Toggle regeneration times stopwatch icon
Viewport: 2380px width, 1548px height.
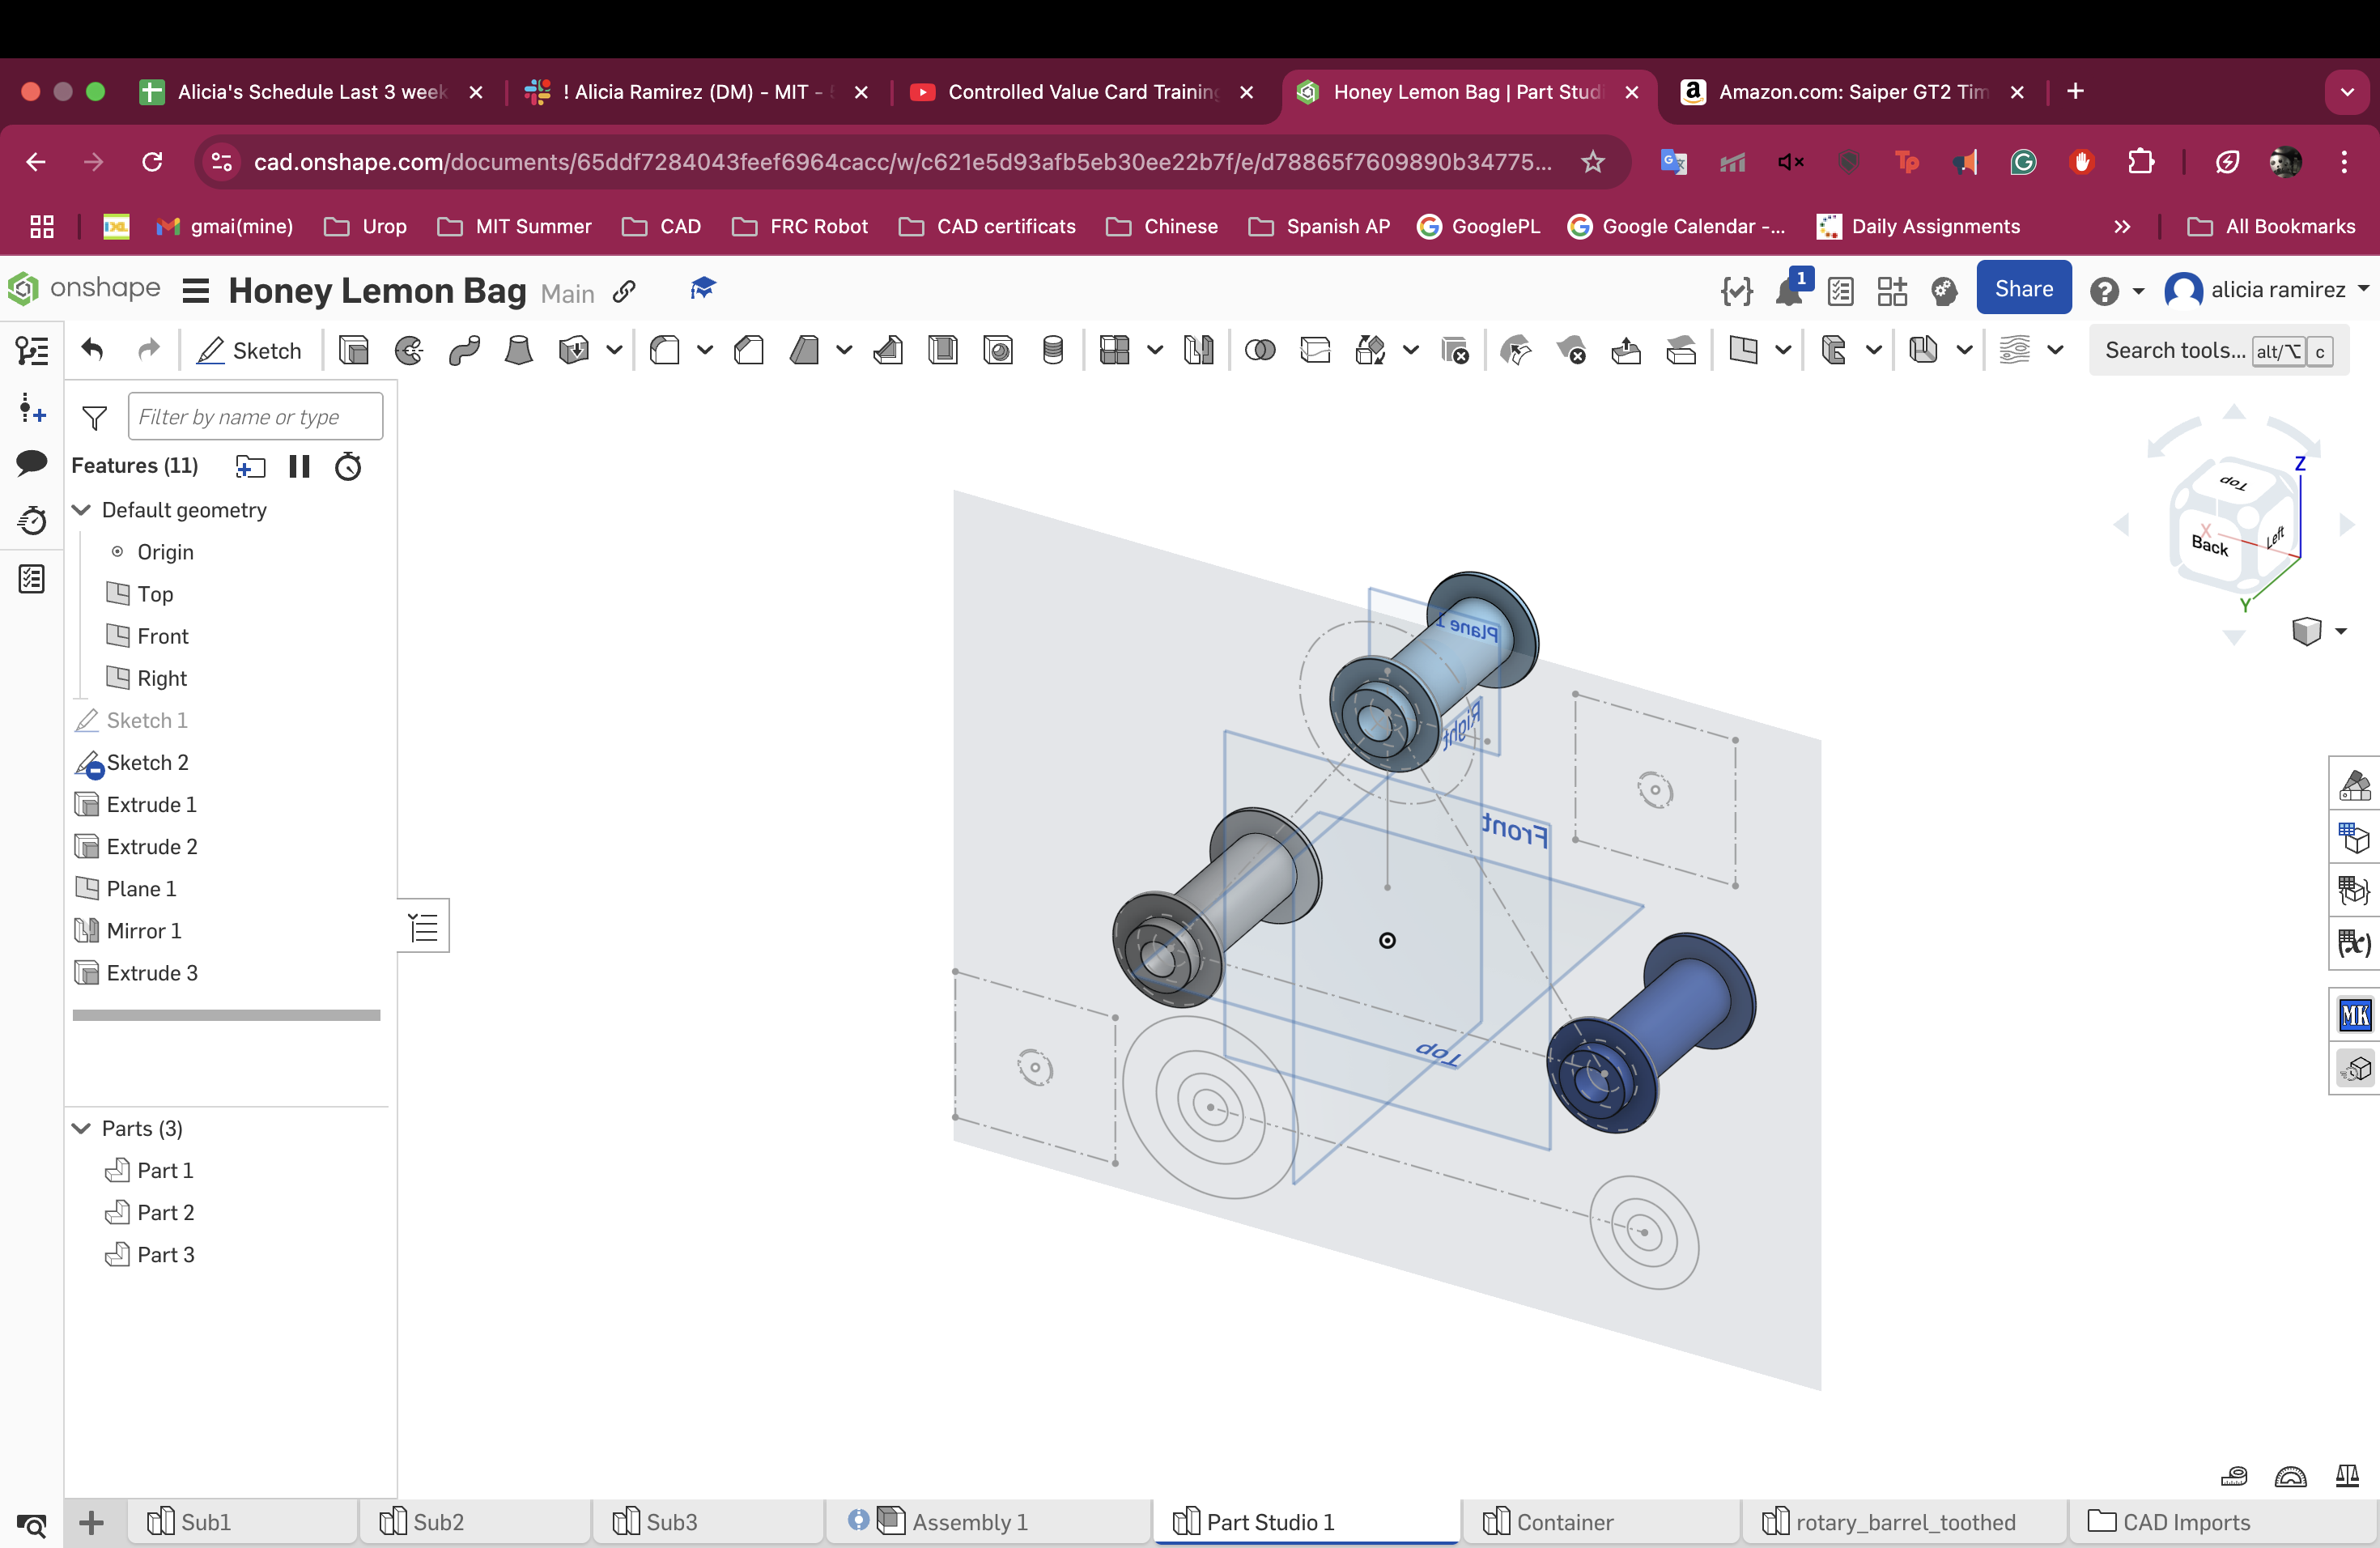(x=348, y=466)
